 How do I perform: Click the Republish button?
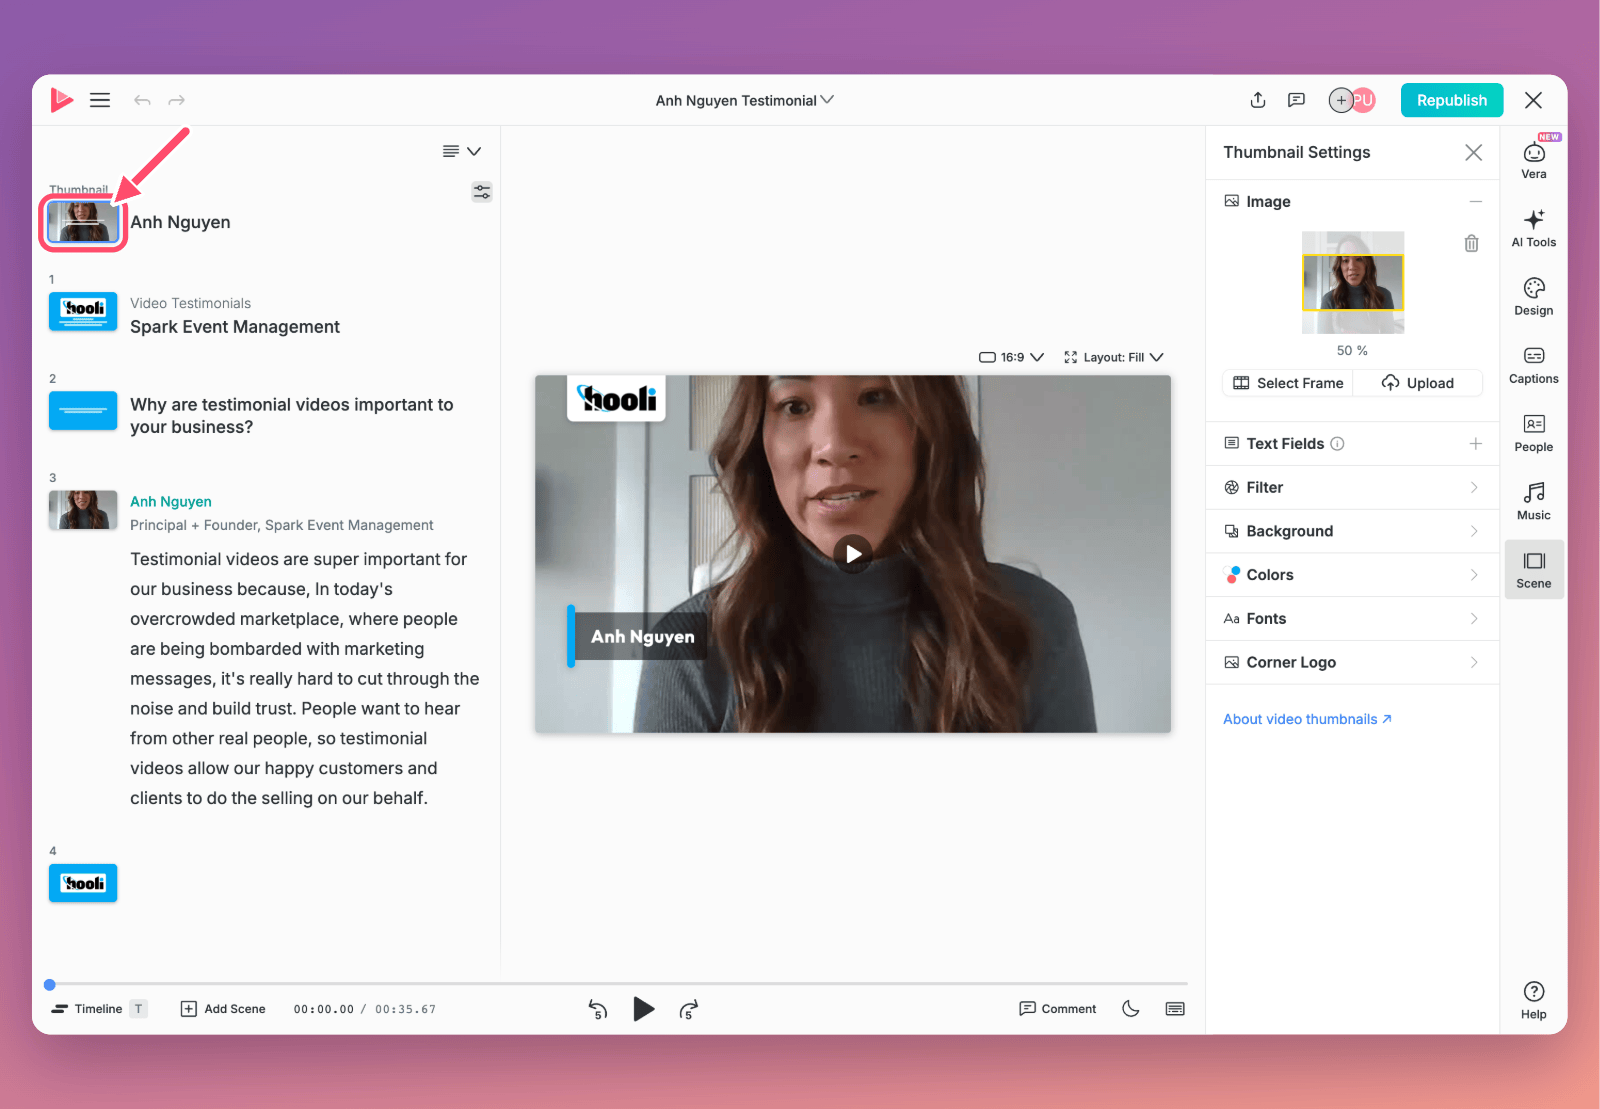1452,100
